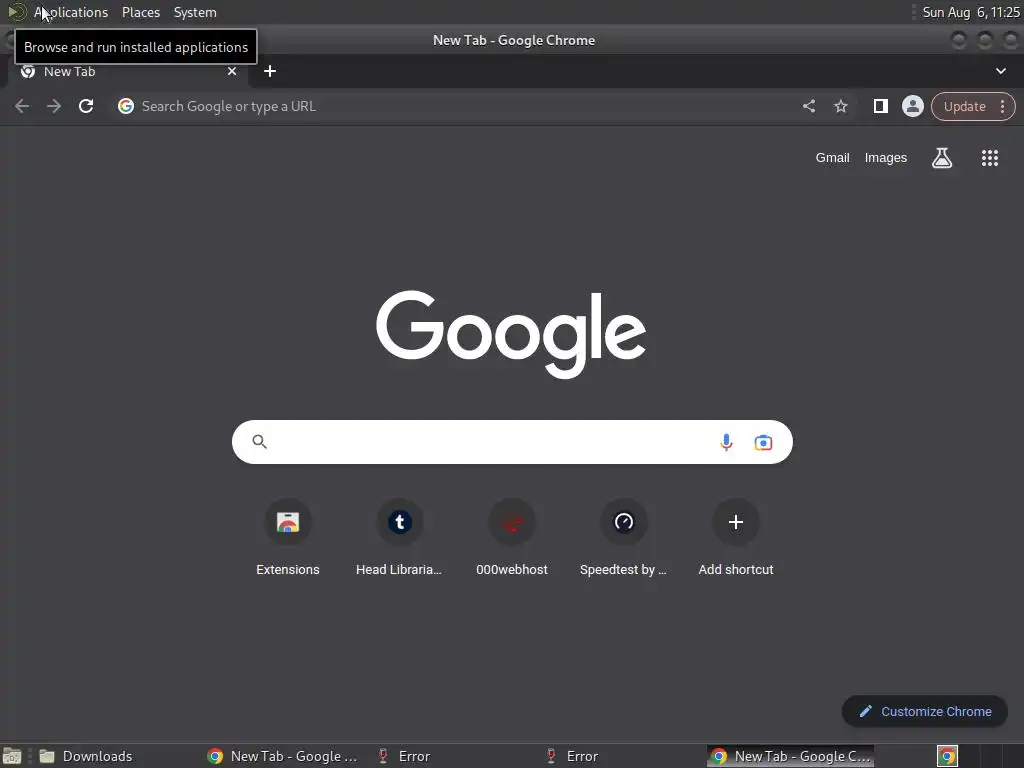Open the System menu
Viewport: 1024px width, 768px height.
(x=195, y=12)
